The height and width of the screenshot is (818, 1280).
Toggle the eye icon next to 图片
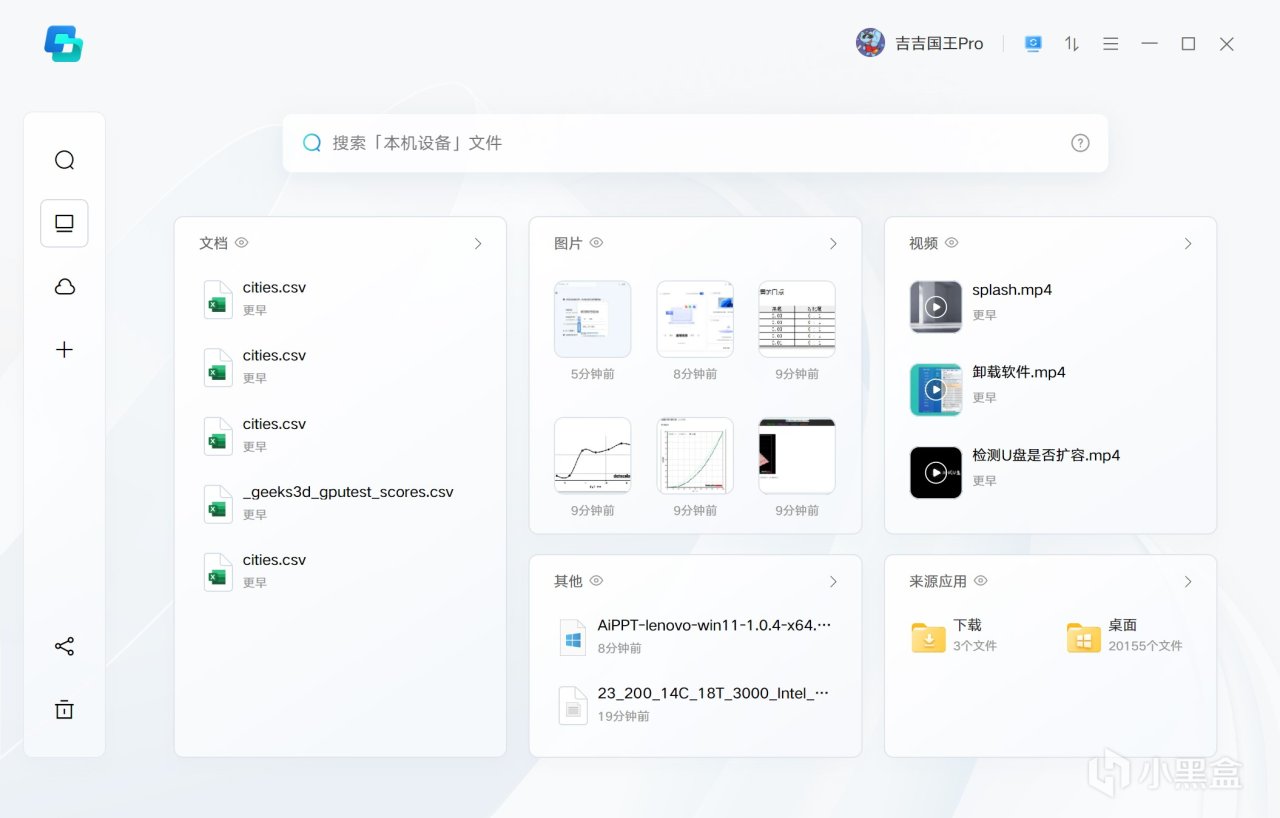point(597,243)
